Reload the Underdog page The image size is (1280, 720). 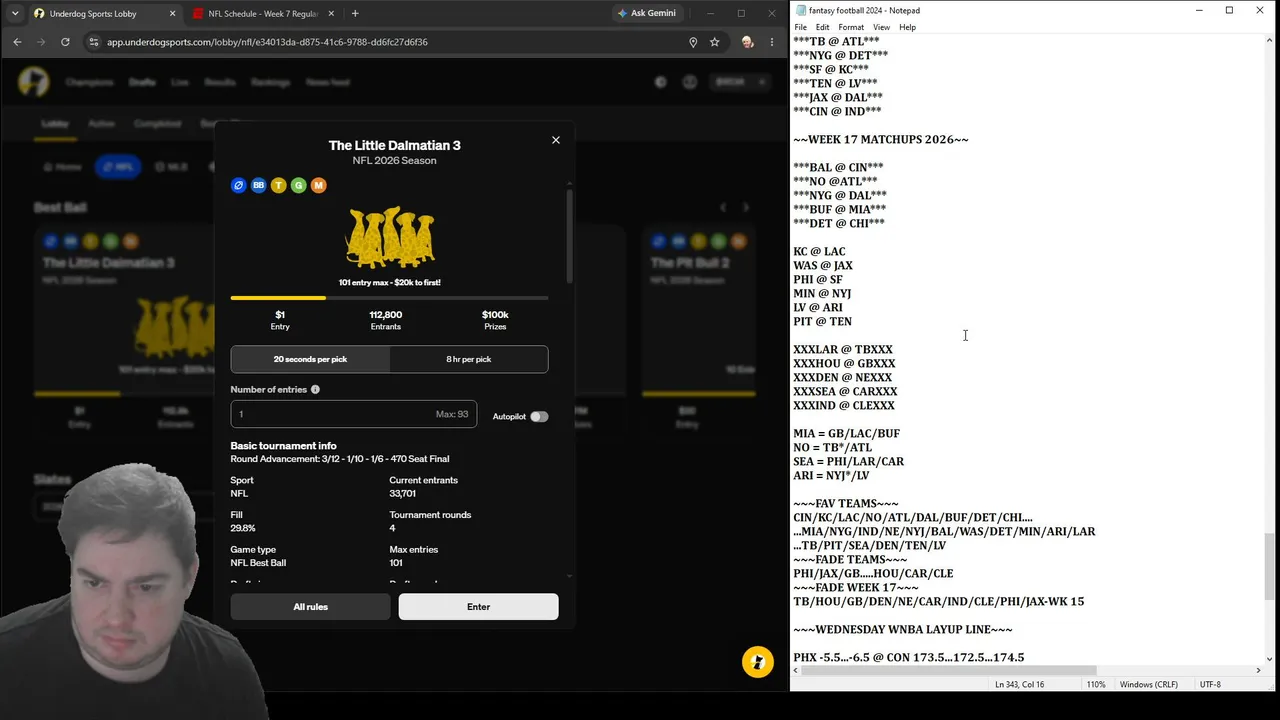(x=65, y=42)
